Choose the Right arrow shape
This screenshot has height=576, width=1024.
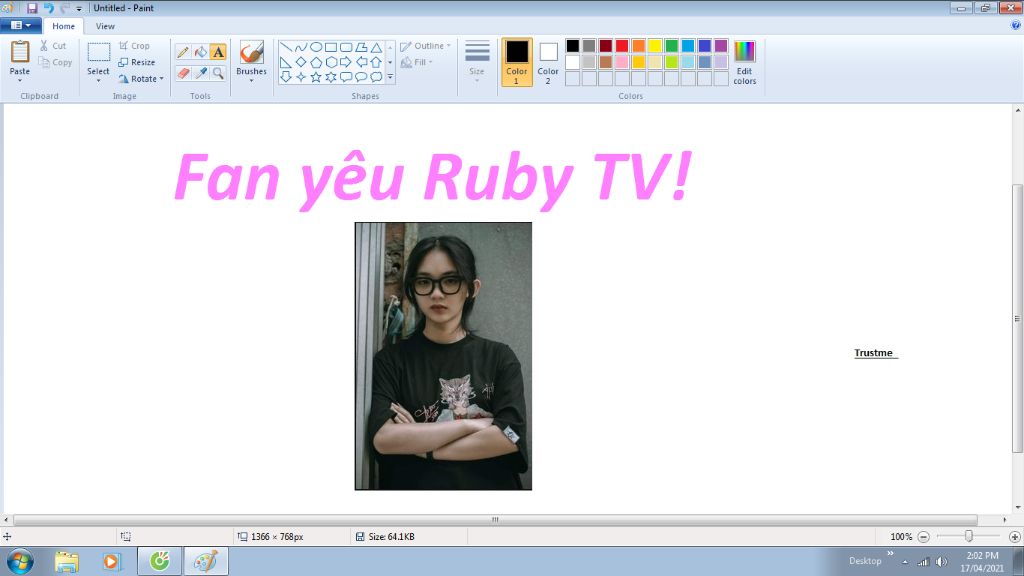click(345, 62)
